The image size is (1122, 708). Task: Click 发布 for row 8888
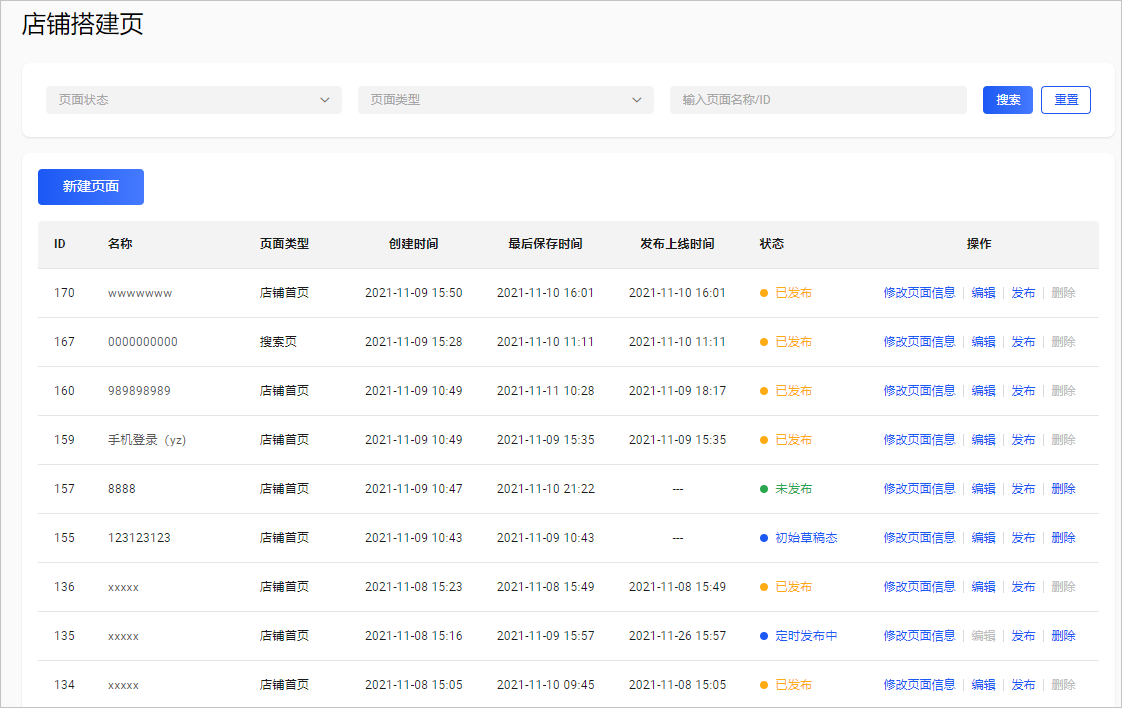click(1023, 489)
